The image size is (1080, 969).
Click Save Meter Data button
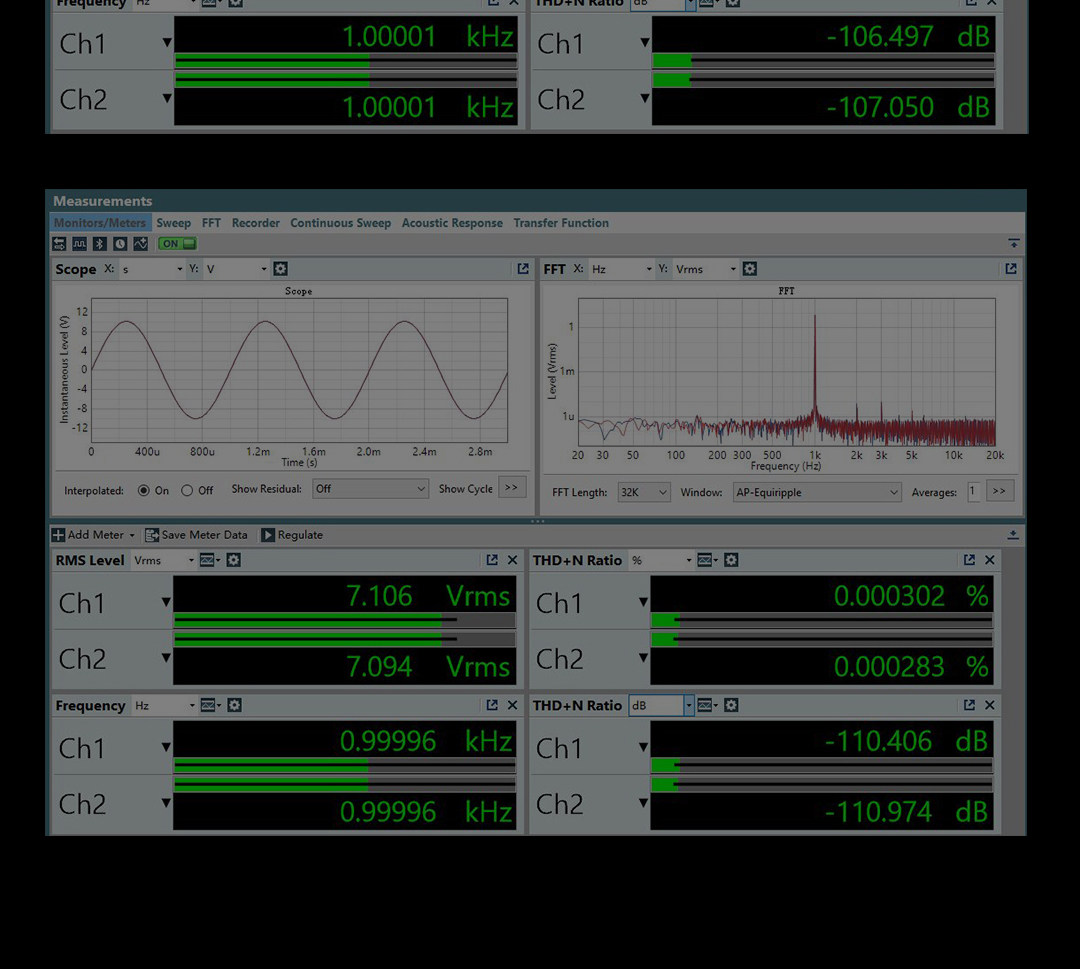(196, 535)
